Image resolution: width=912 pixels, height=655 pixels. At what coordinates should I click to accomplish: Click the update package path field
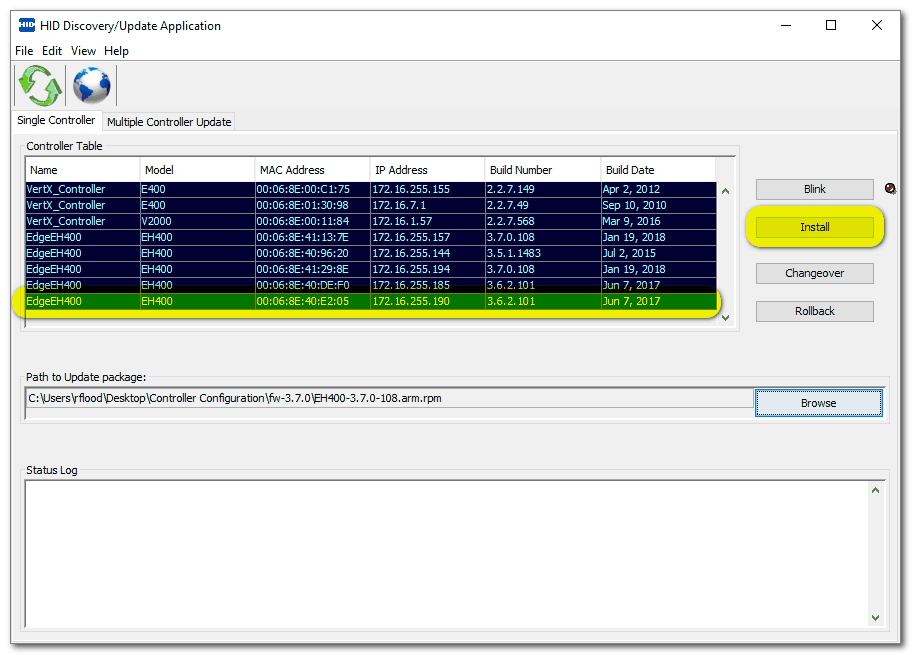point(388,398)
